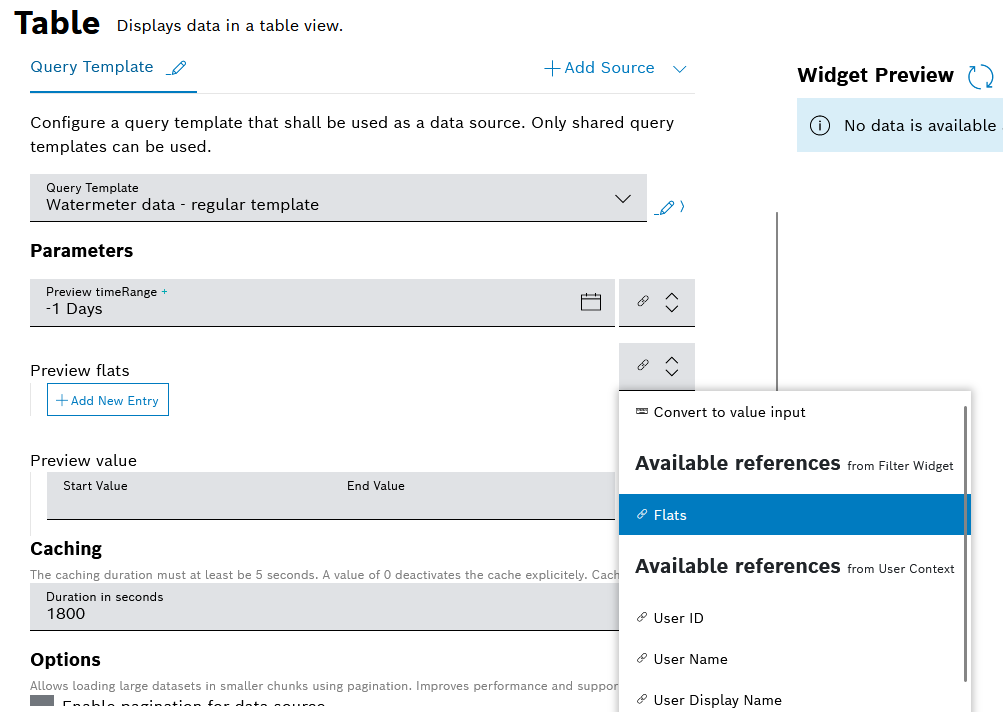Collapse the Preview flats reference chevrons

672,365
